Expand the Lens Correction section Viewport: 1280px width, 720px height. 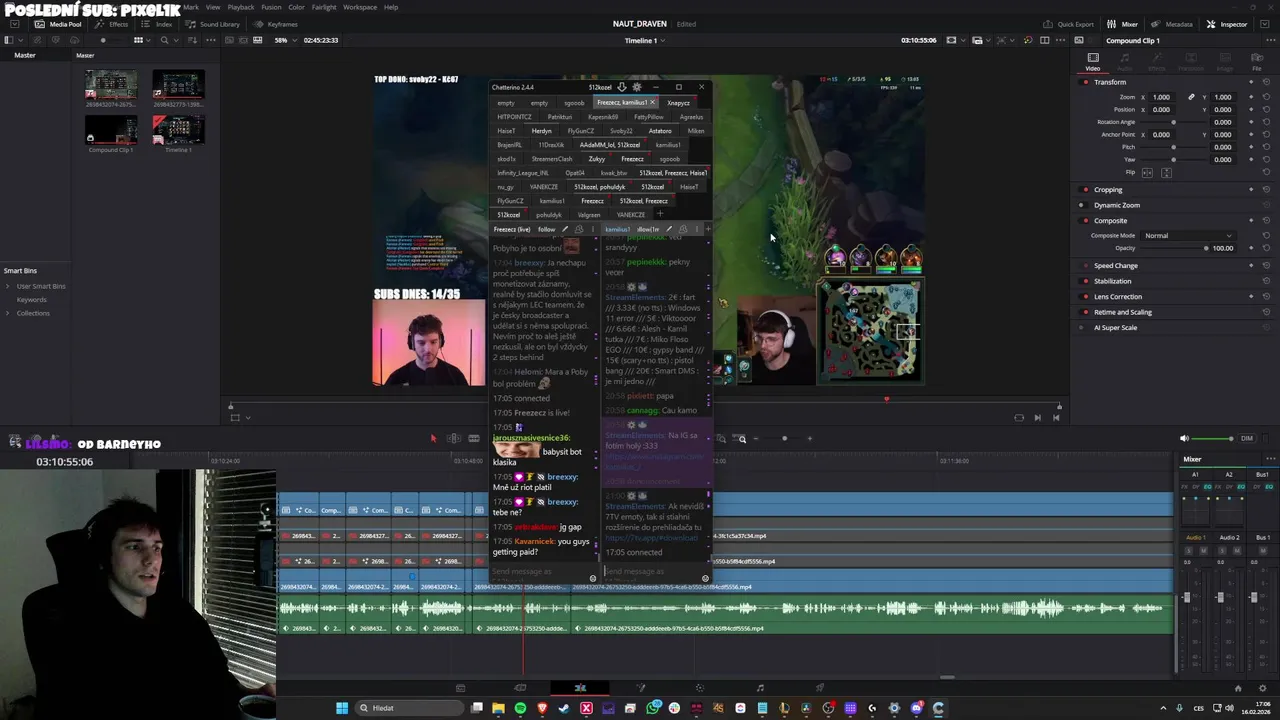coord(1117,296)
